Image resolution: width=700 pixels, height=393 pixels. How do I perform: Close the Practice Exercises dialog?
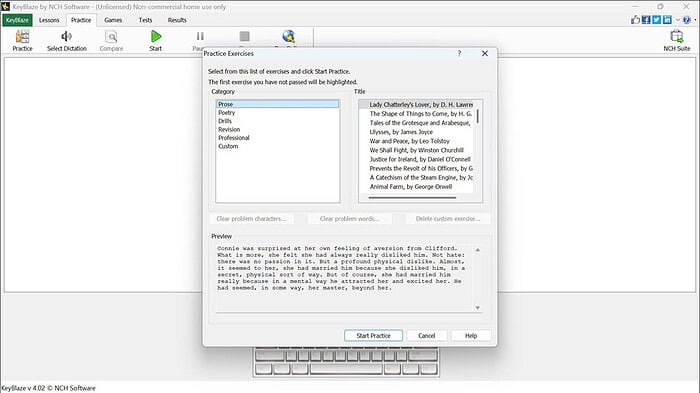(x=485, y=54)
